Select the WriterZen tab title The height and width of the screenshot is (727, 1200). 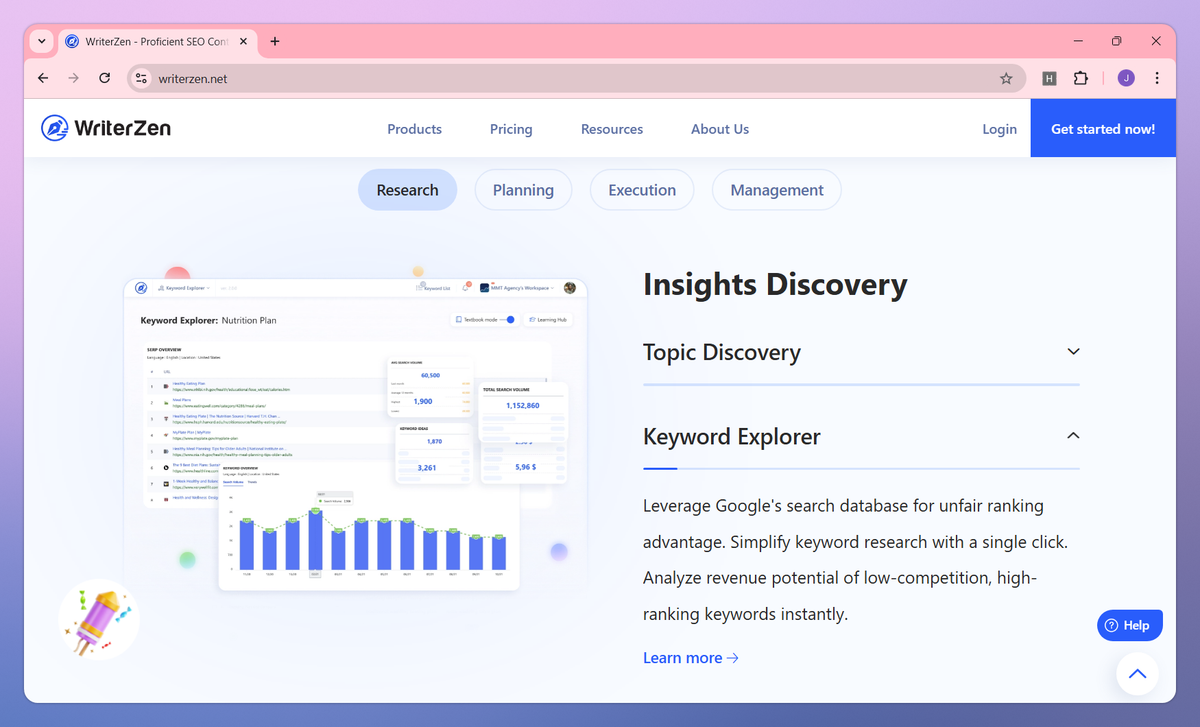pos(158,41)
